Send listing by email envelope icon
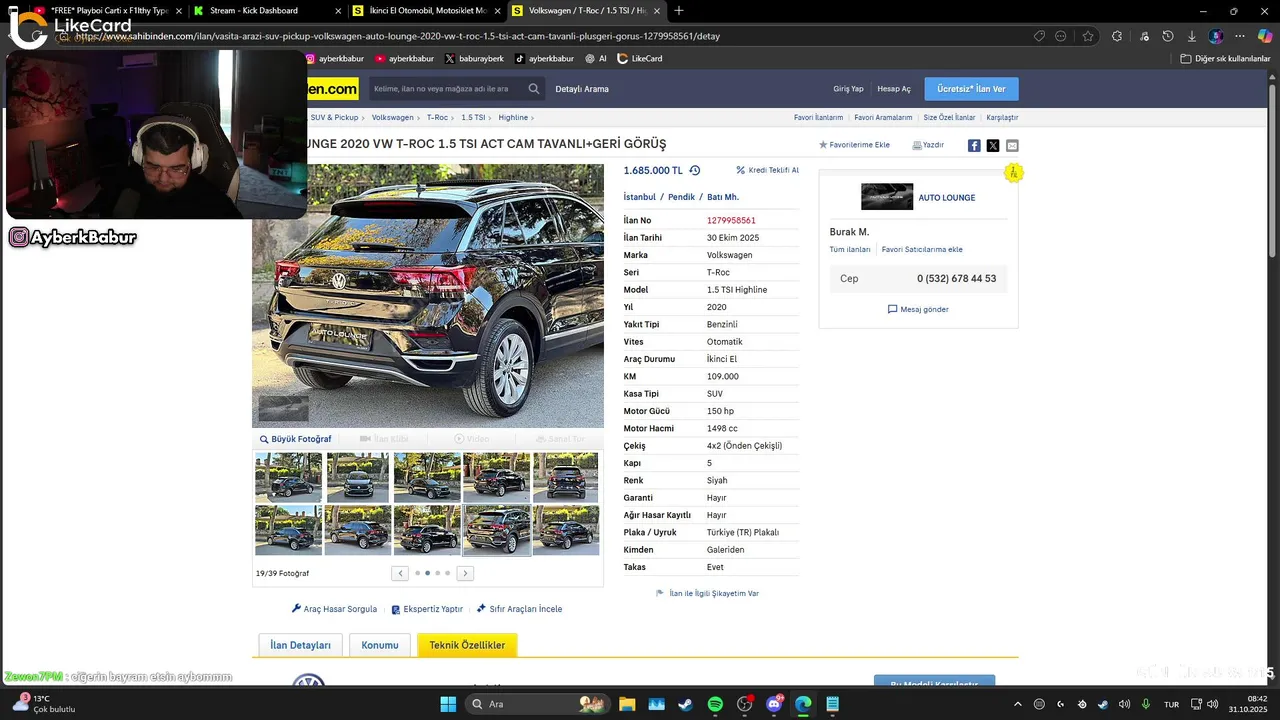The height and width of the screenshot is (720, 1280). click(1012, 145)
